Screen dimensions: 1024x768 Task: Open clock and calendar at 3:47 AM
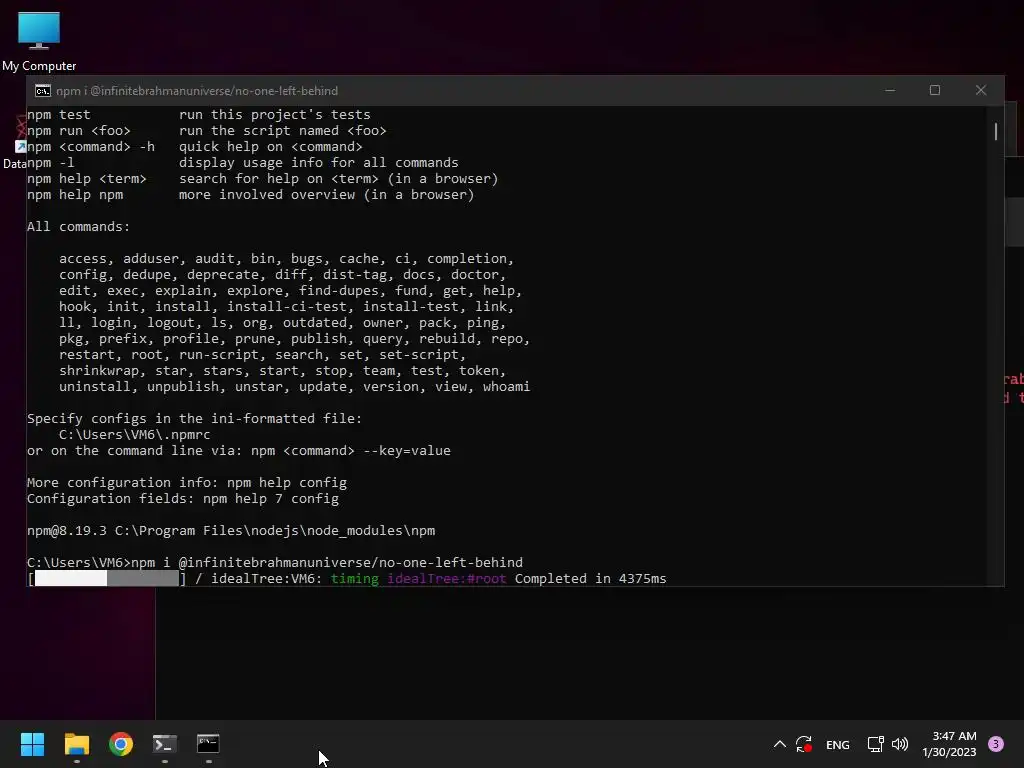click(x=950, y=744)
